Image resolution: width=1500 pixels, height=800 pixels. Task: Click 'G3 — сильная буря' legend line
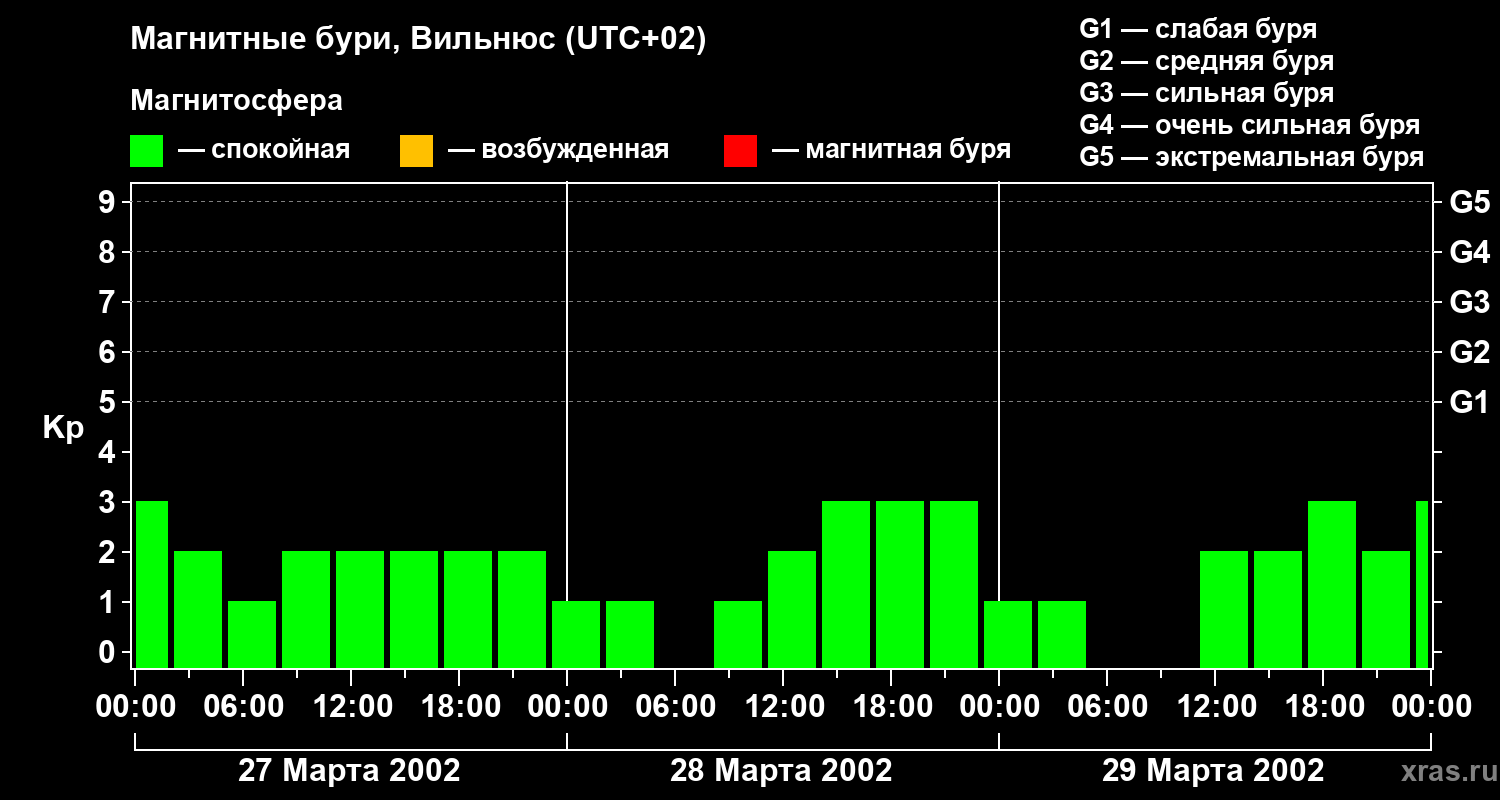coord(1207,93)
